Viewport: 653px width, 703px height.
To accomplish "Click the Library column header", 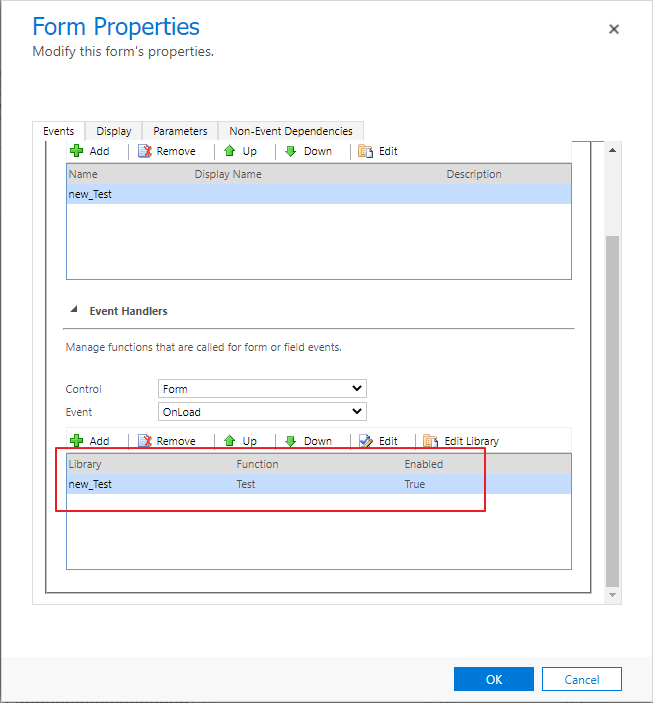I will tap(85, 464).
